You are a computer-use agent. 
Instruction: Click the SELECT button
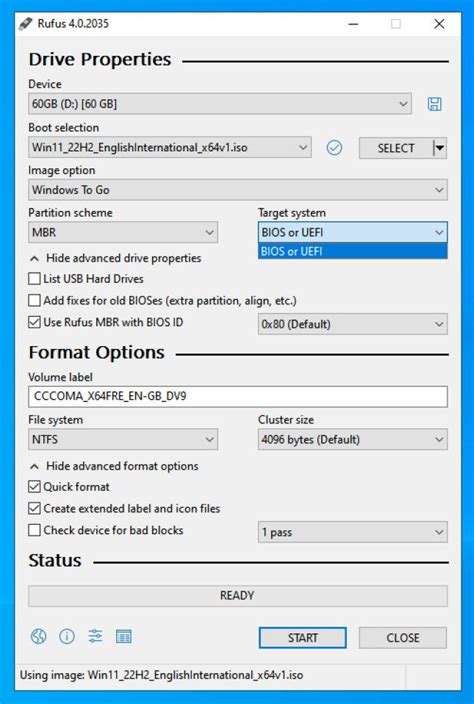click(396, 148)
